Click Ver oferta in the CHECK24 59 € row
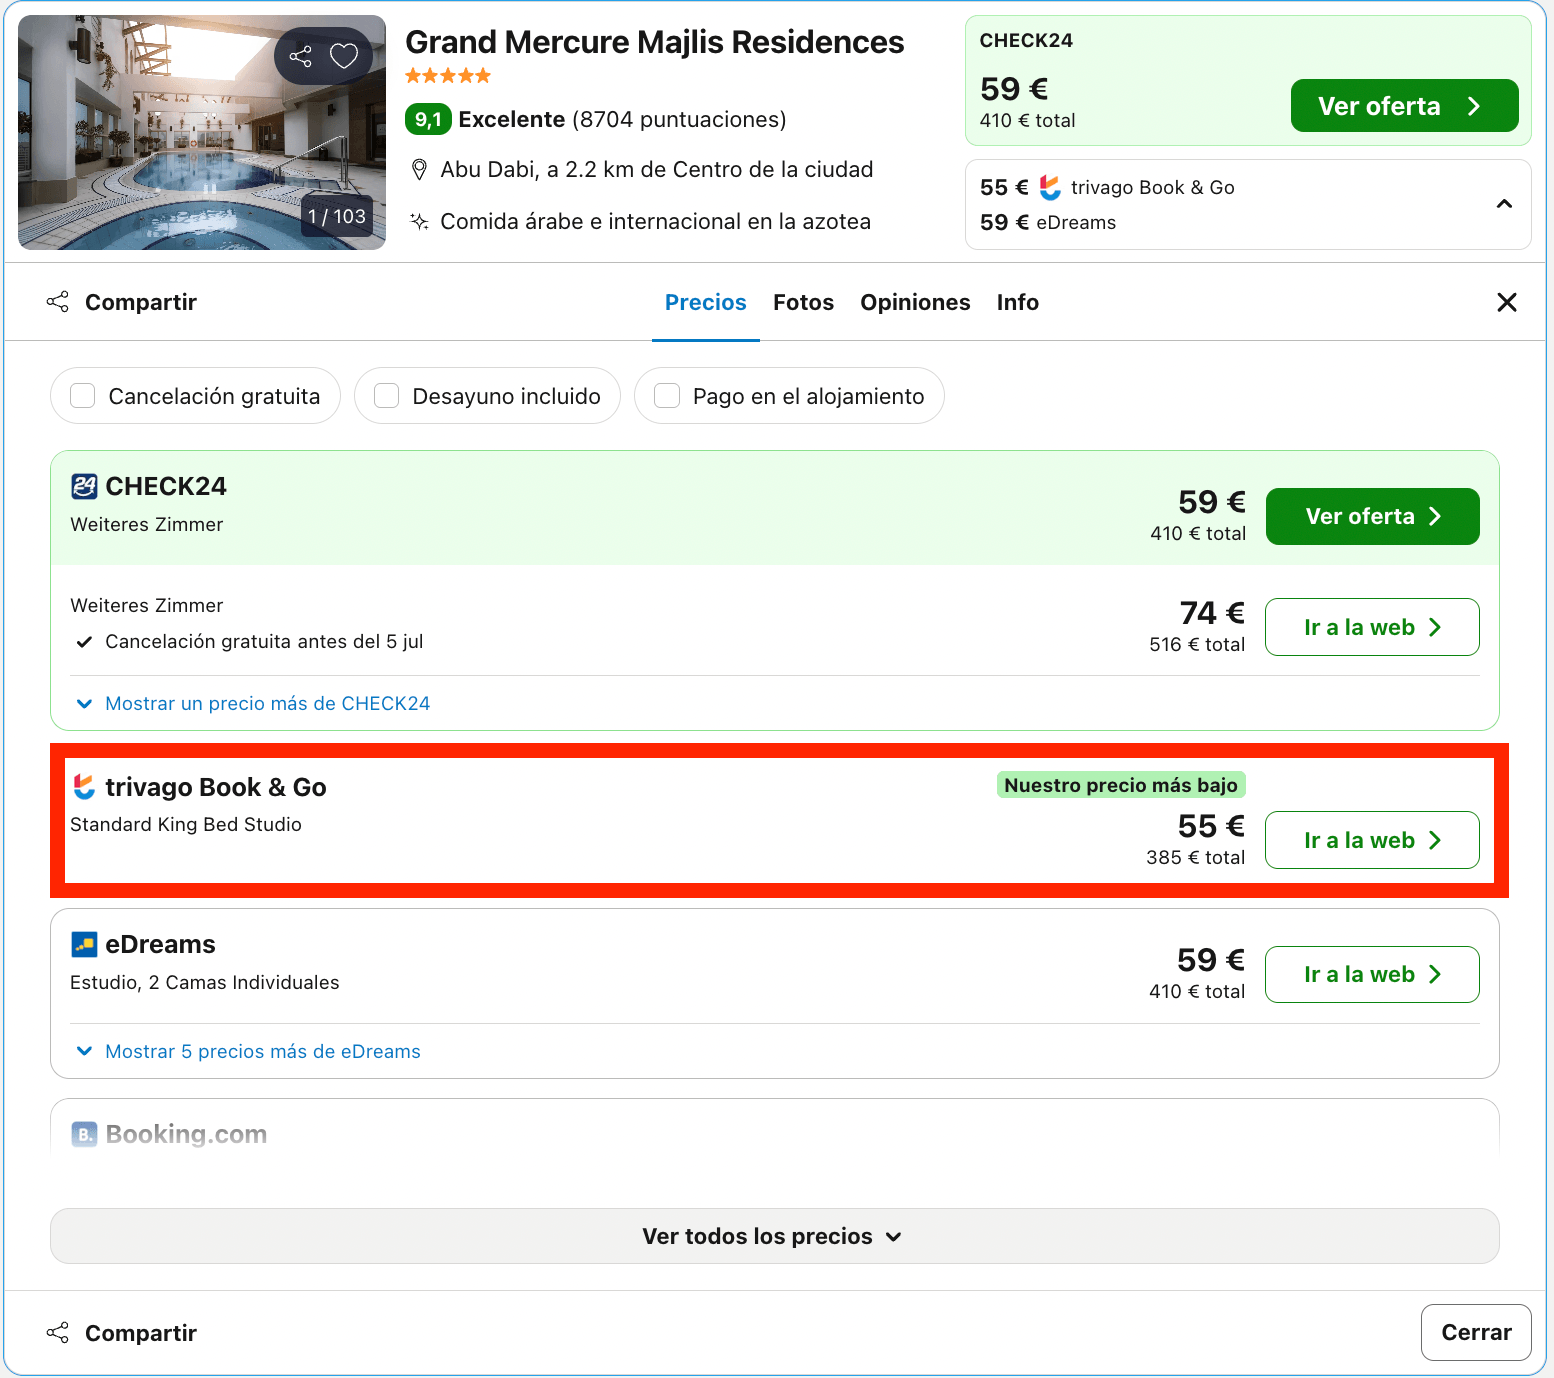1554x1378 pixels. [1372, 516]
